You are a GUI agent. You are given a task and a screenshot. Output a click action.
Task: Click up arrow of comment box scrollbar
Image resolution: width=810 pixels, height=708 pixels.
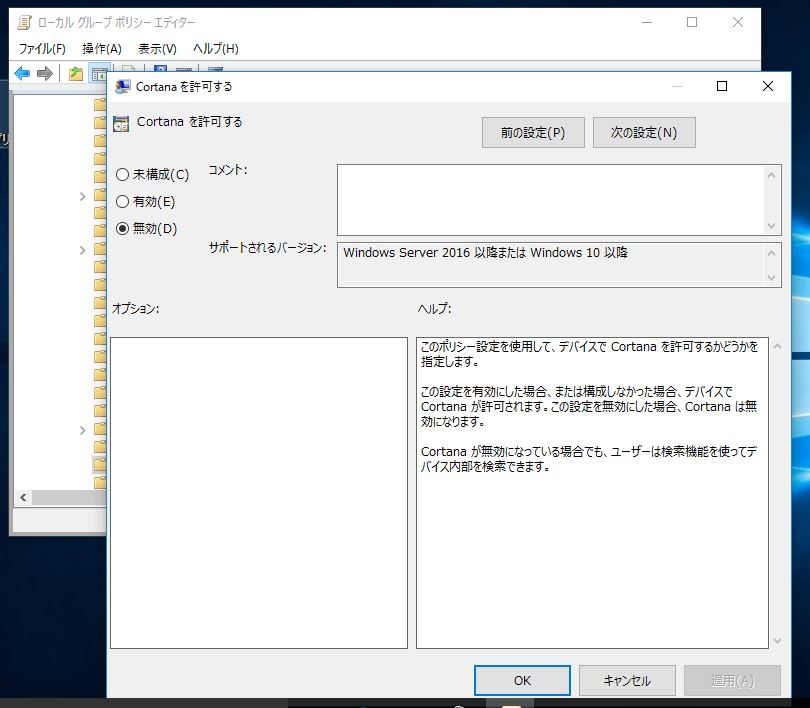click(x=771, y=175)
